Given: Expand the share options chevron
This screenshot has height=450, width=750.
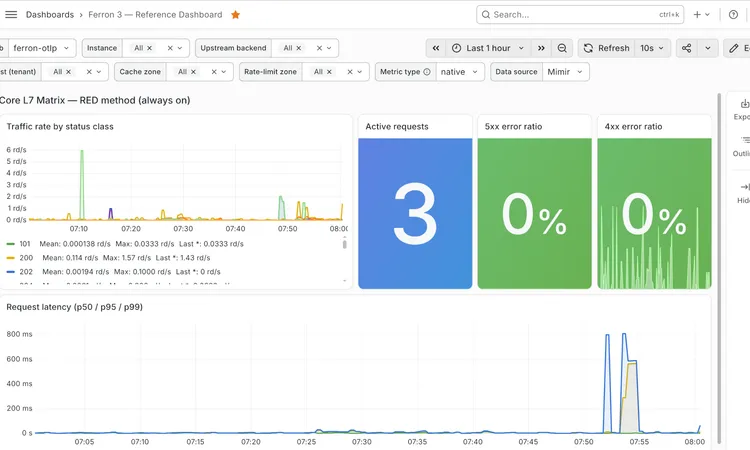Looking at the screenshot, I should pos(708,48).
